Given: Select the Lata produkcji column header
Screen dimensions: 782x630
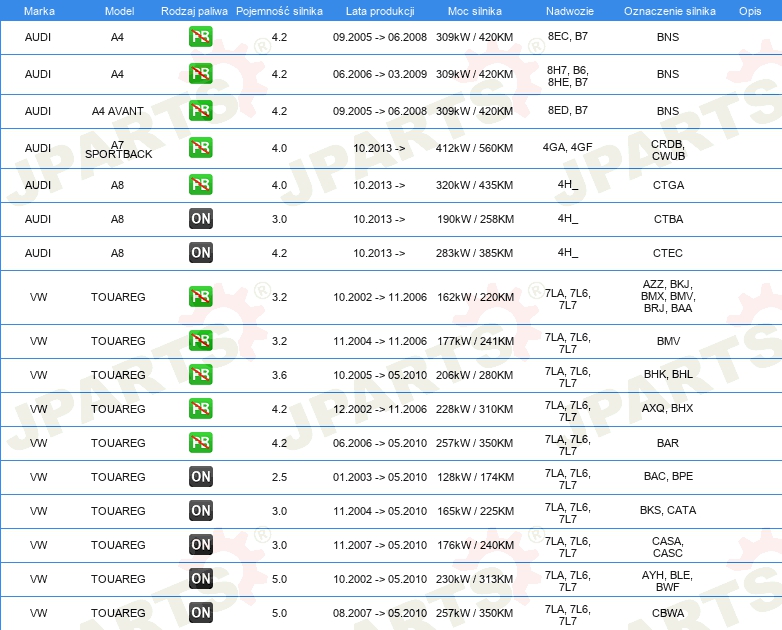Looking at the screenshot, I should pyautogui.click(x=380, y=11).
